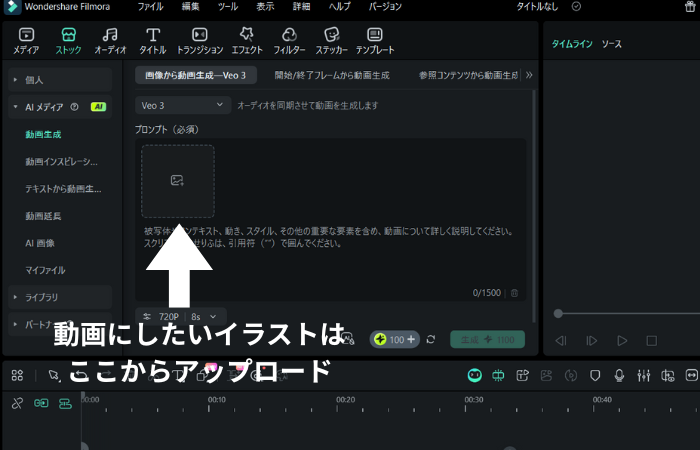Open the エフェクト effects panel

click(247, 41)
